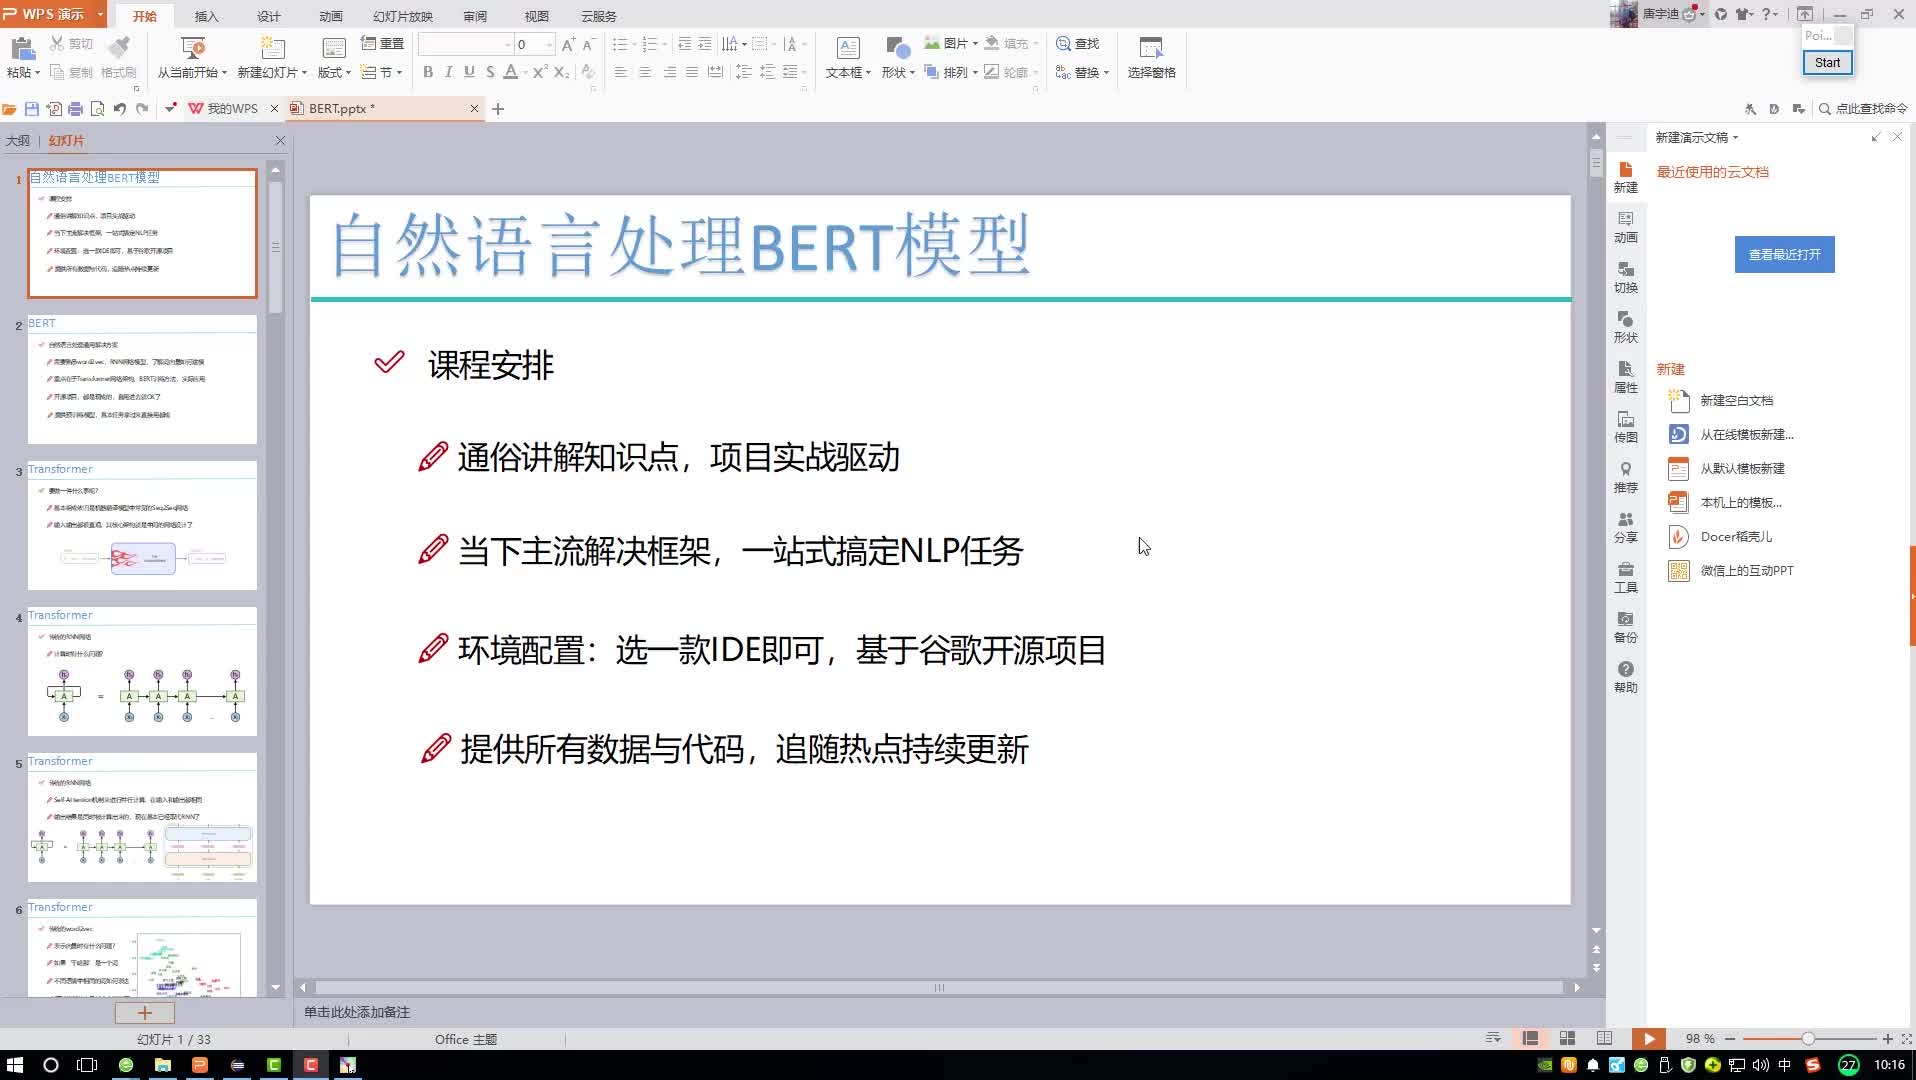Click the Open folder icon in quick toolbar
The image size is (1916, 1080).
coord(10,108)
